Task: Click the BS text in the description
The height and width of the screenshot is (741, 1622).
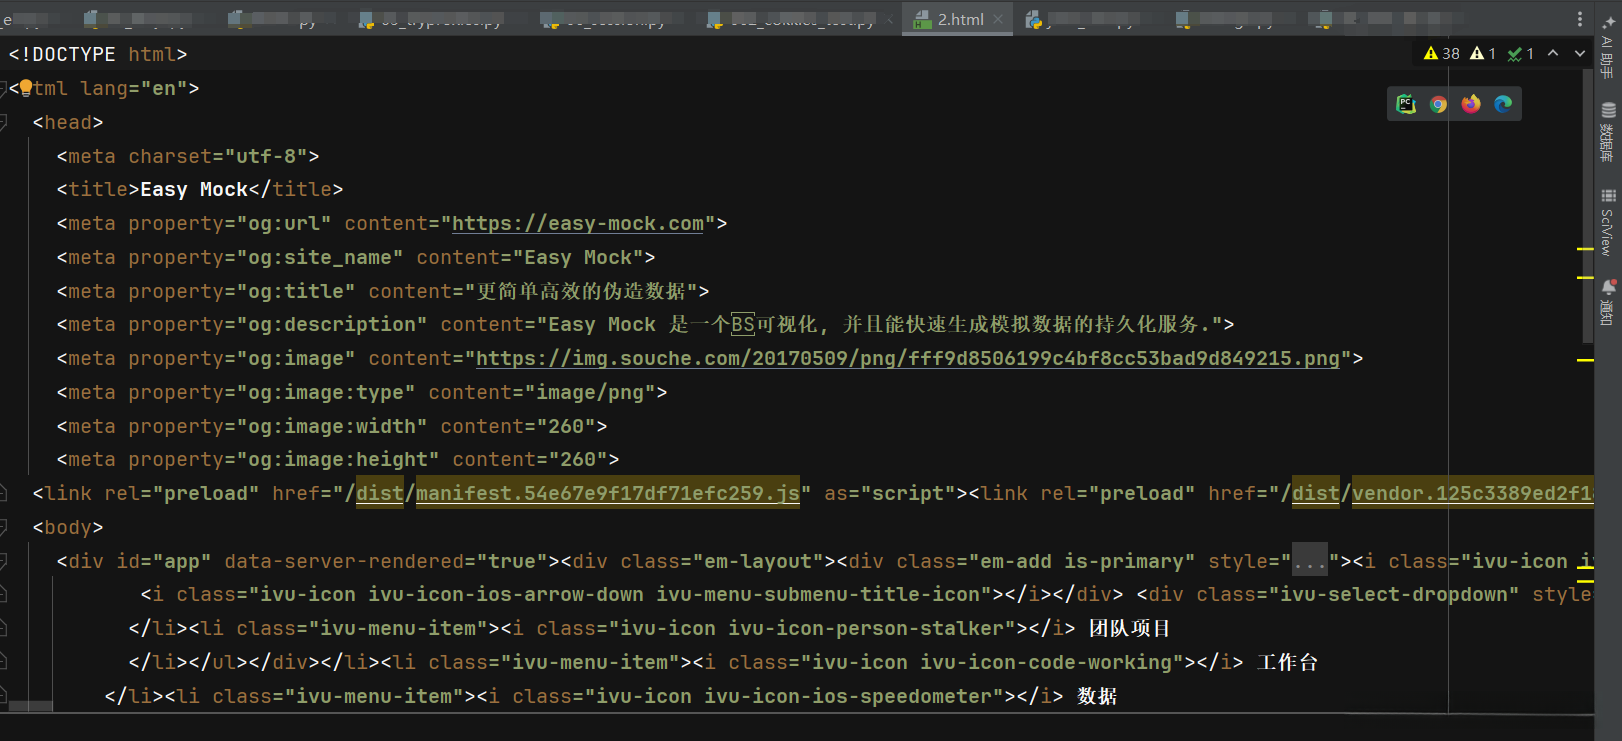Action: [x=743, y=324]
